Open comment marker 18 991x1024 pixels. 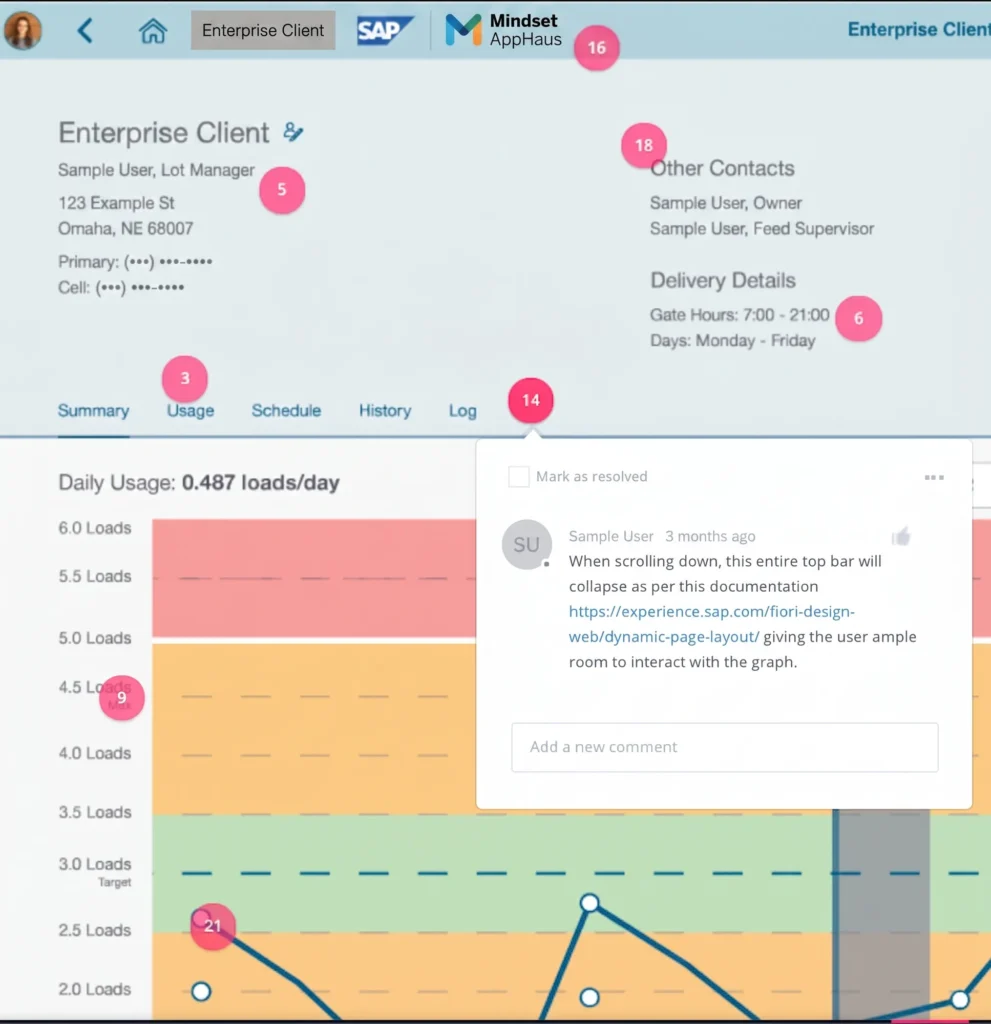pyautogui.click(x=643, y=145)
